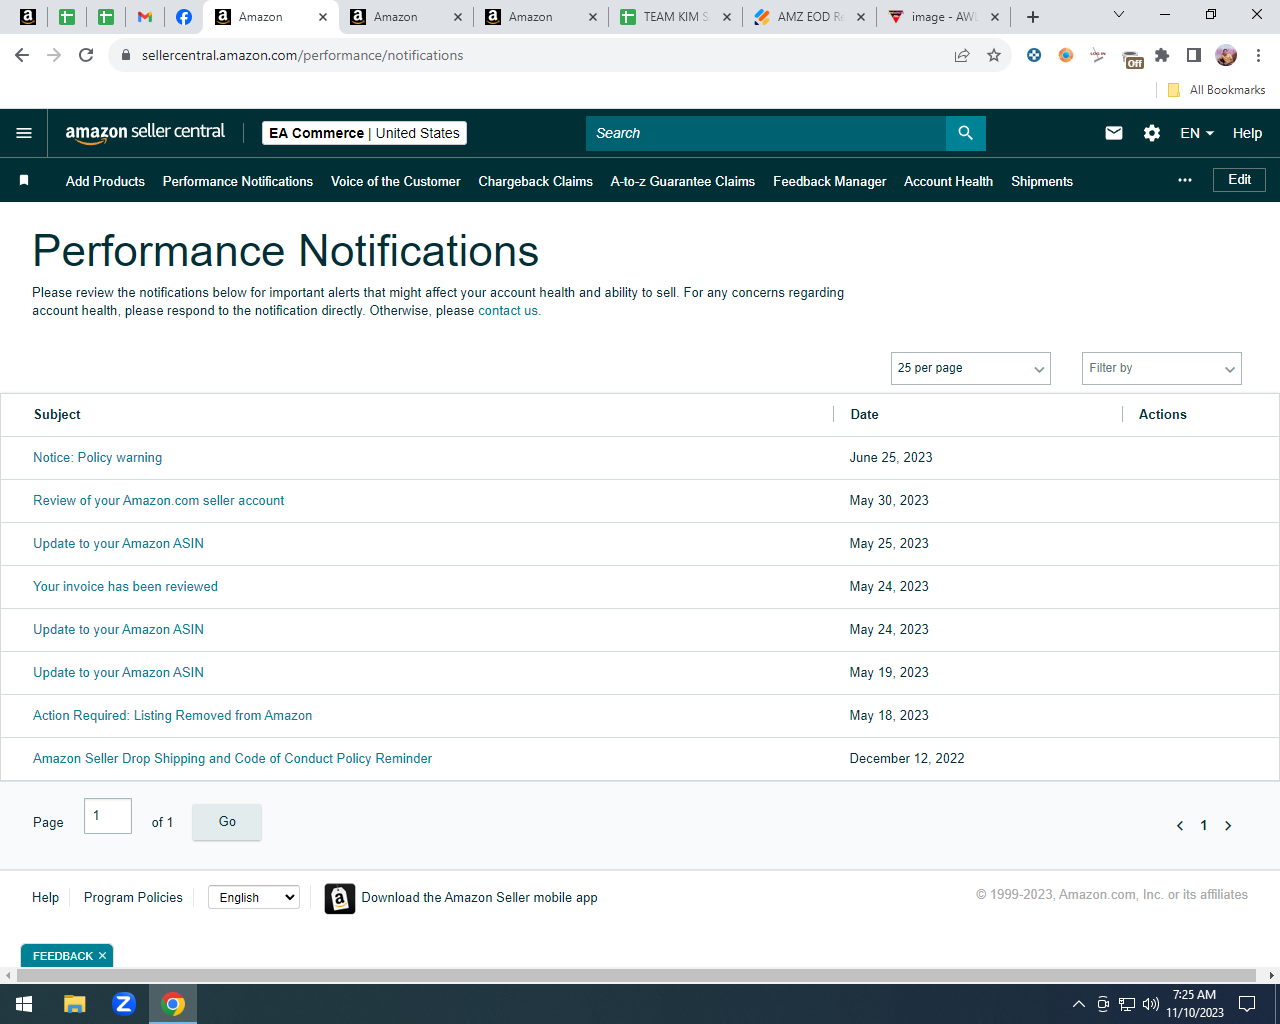This screenshot has height=1024, width=1280.
Task: Go to Feedback Manager
Action: click(x=830, y=181)
